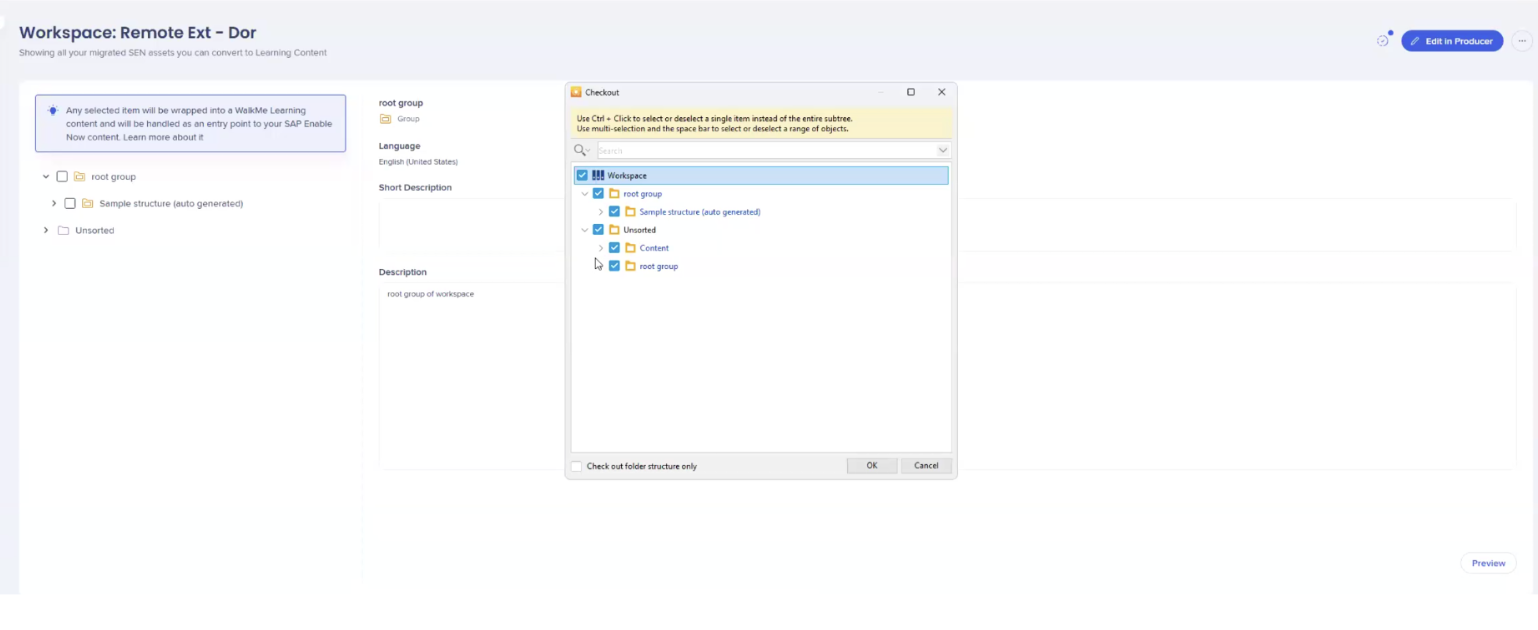Click the search magnifier icon in Checkout
The height and width of the screenshot is (630, 1538).
[580, 151]
